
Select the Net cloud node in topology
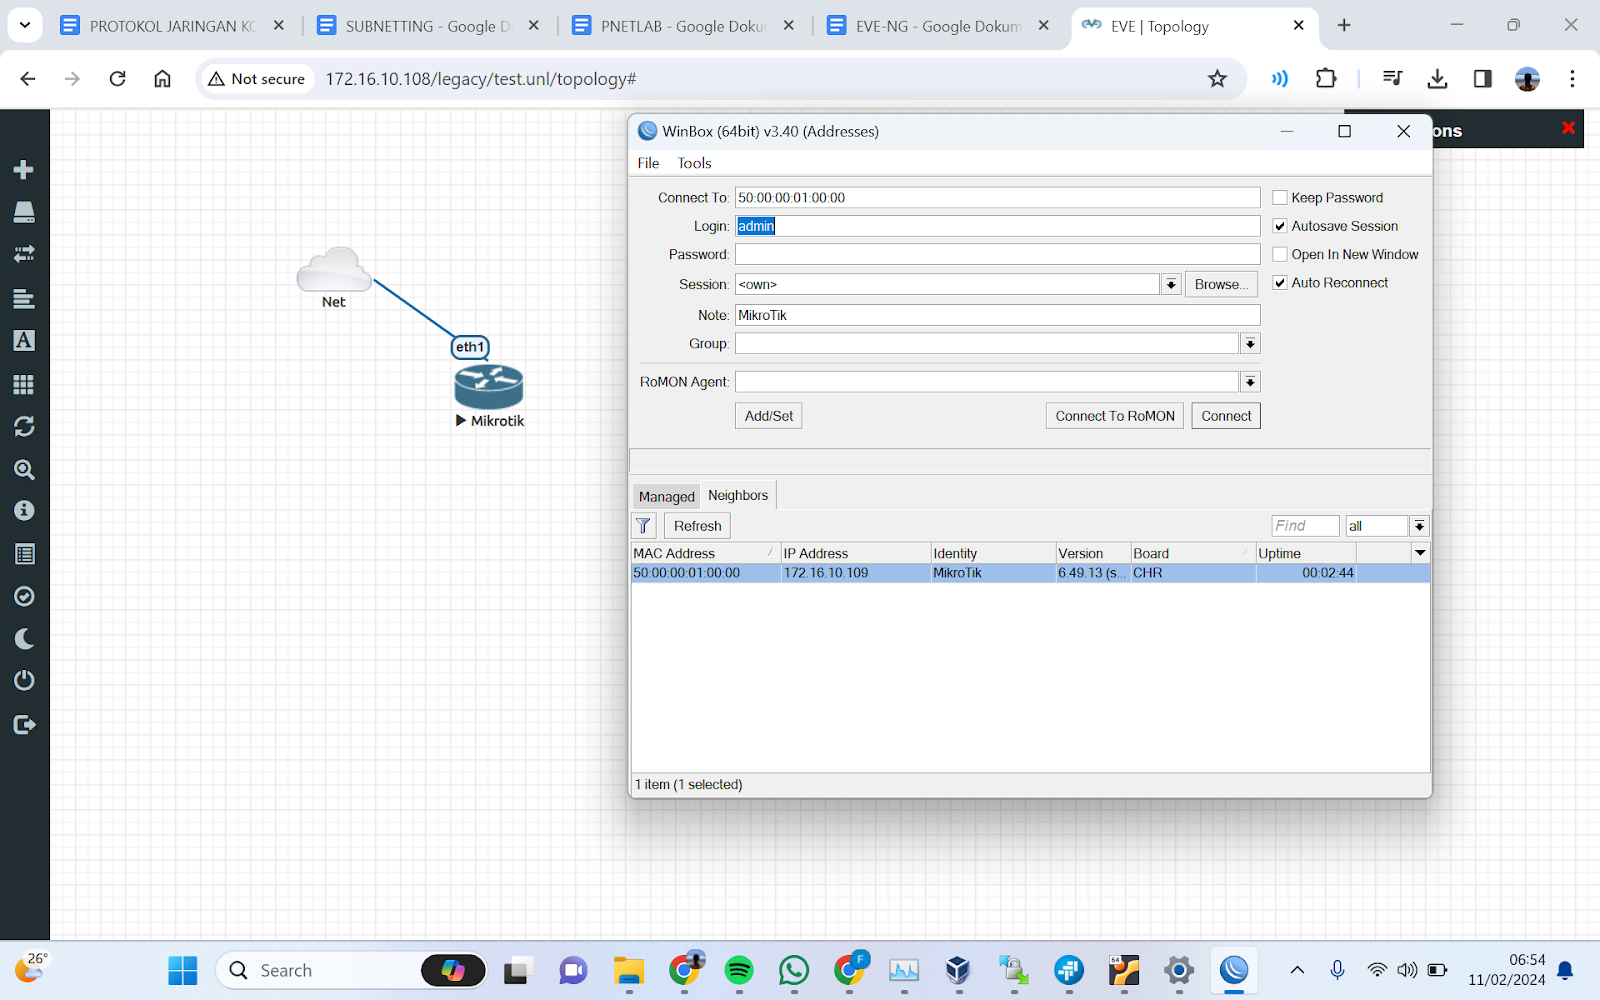point(334,270)
